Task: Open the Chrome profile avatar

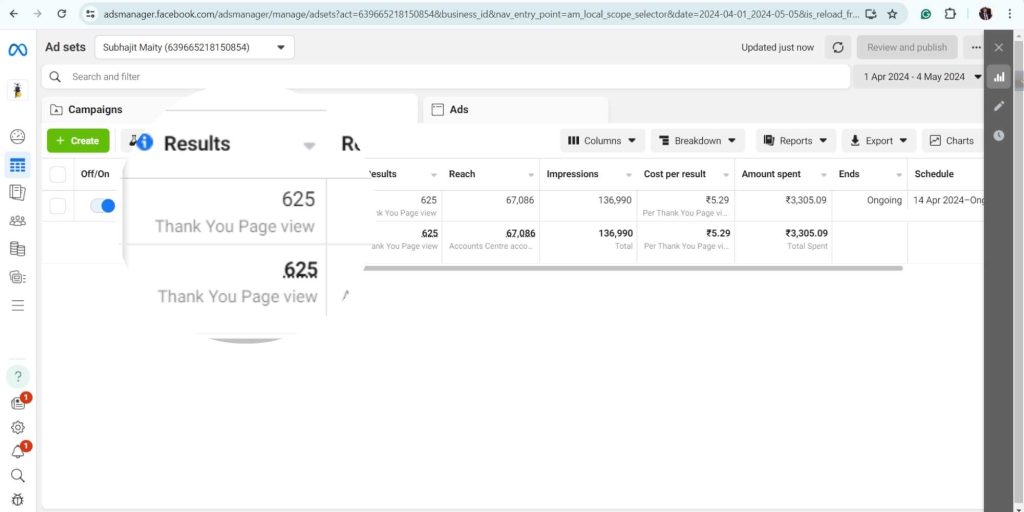Action: (985, 14)
